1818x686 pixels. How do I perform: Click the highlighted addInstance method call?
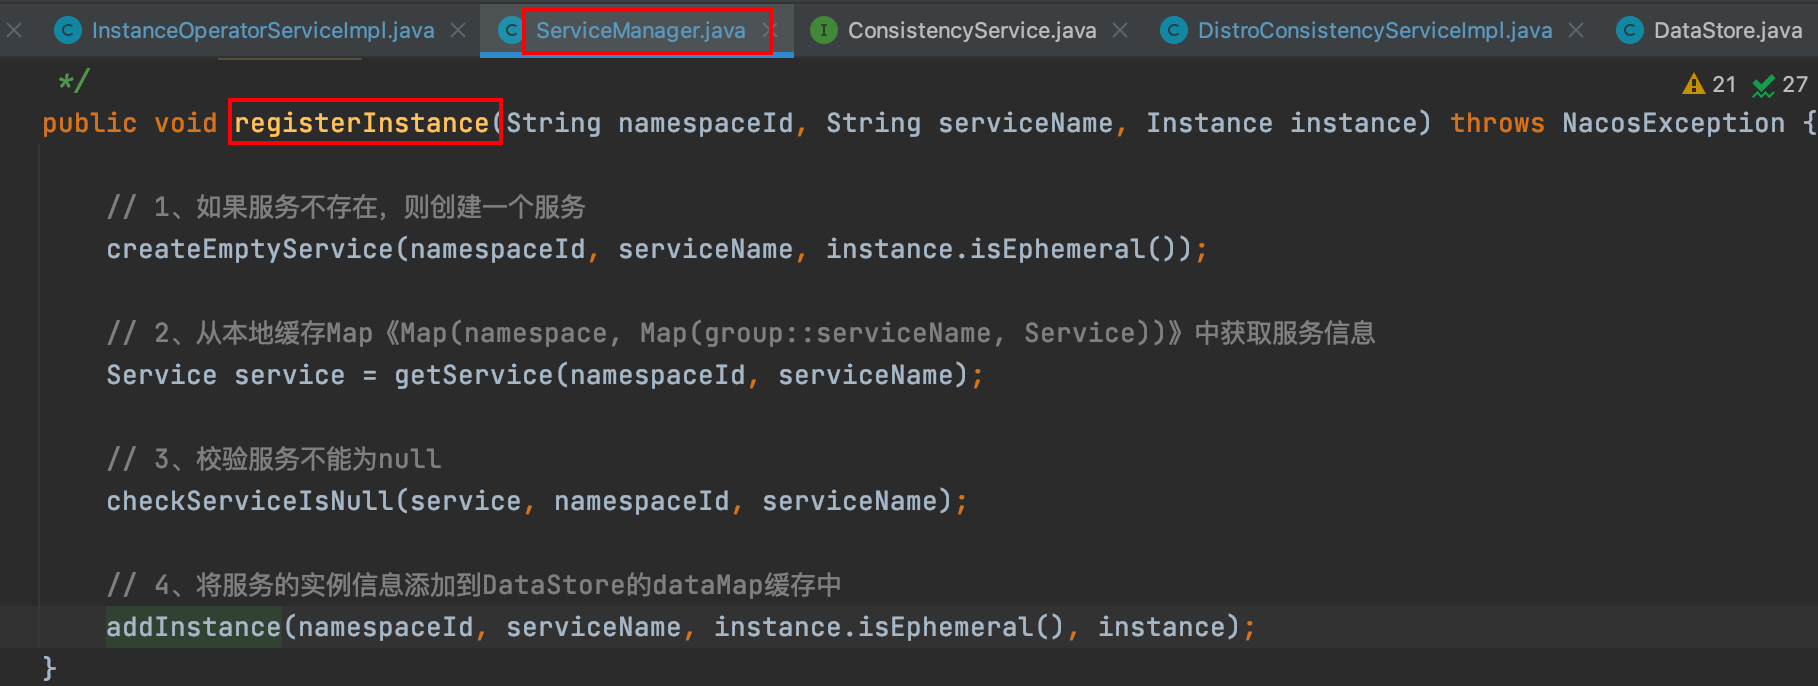(x=193, y=627)
